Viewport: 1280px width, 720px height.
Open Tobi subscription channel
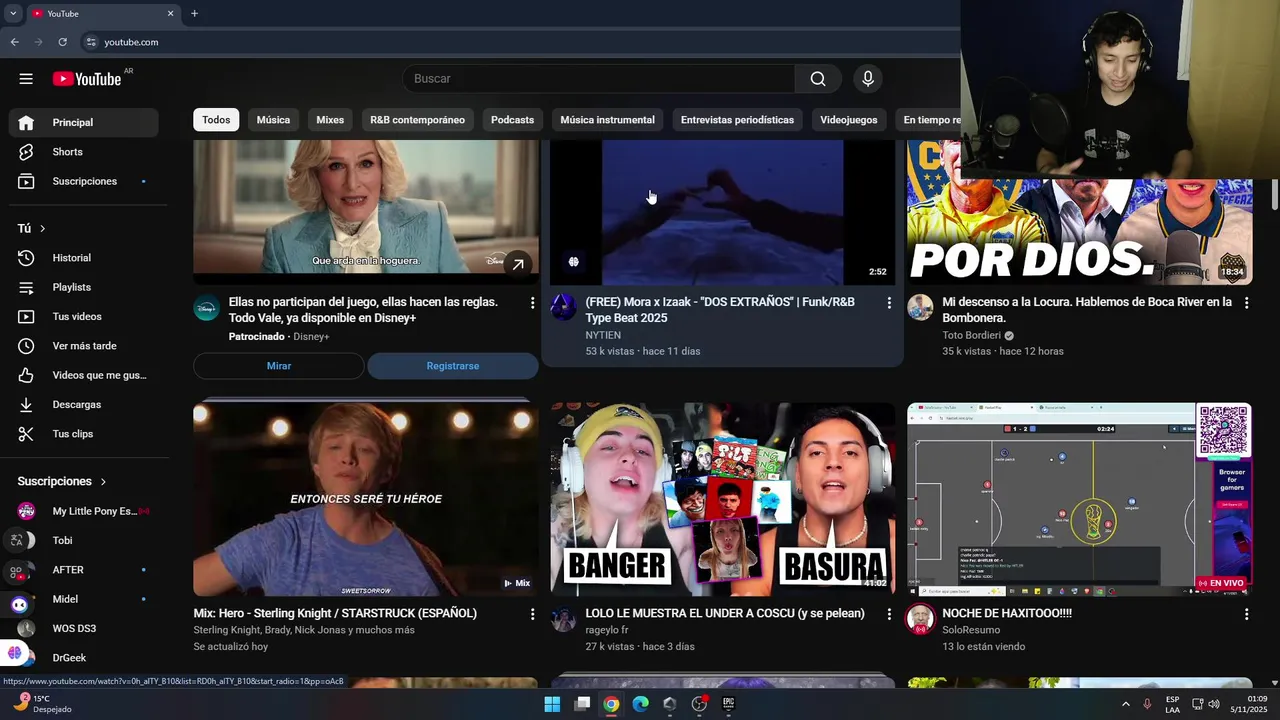point(84,540)
